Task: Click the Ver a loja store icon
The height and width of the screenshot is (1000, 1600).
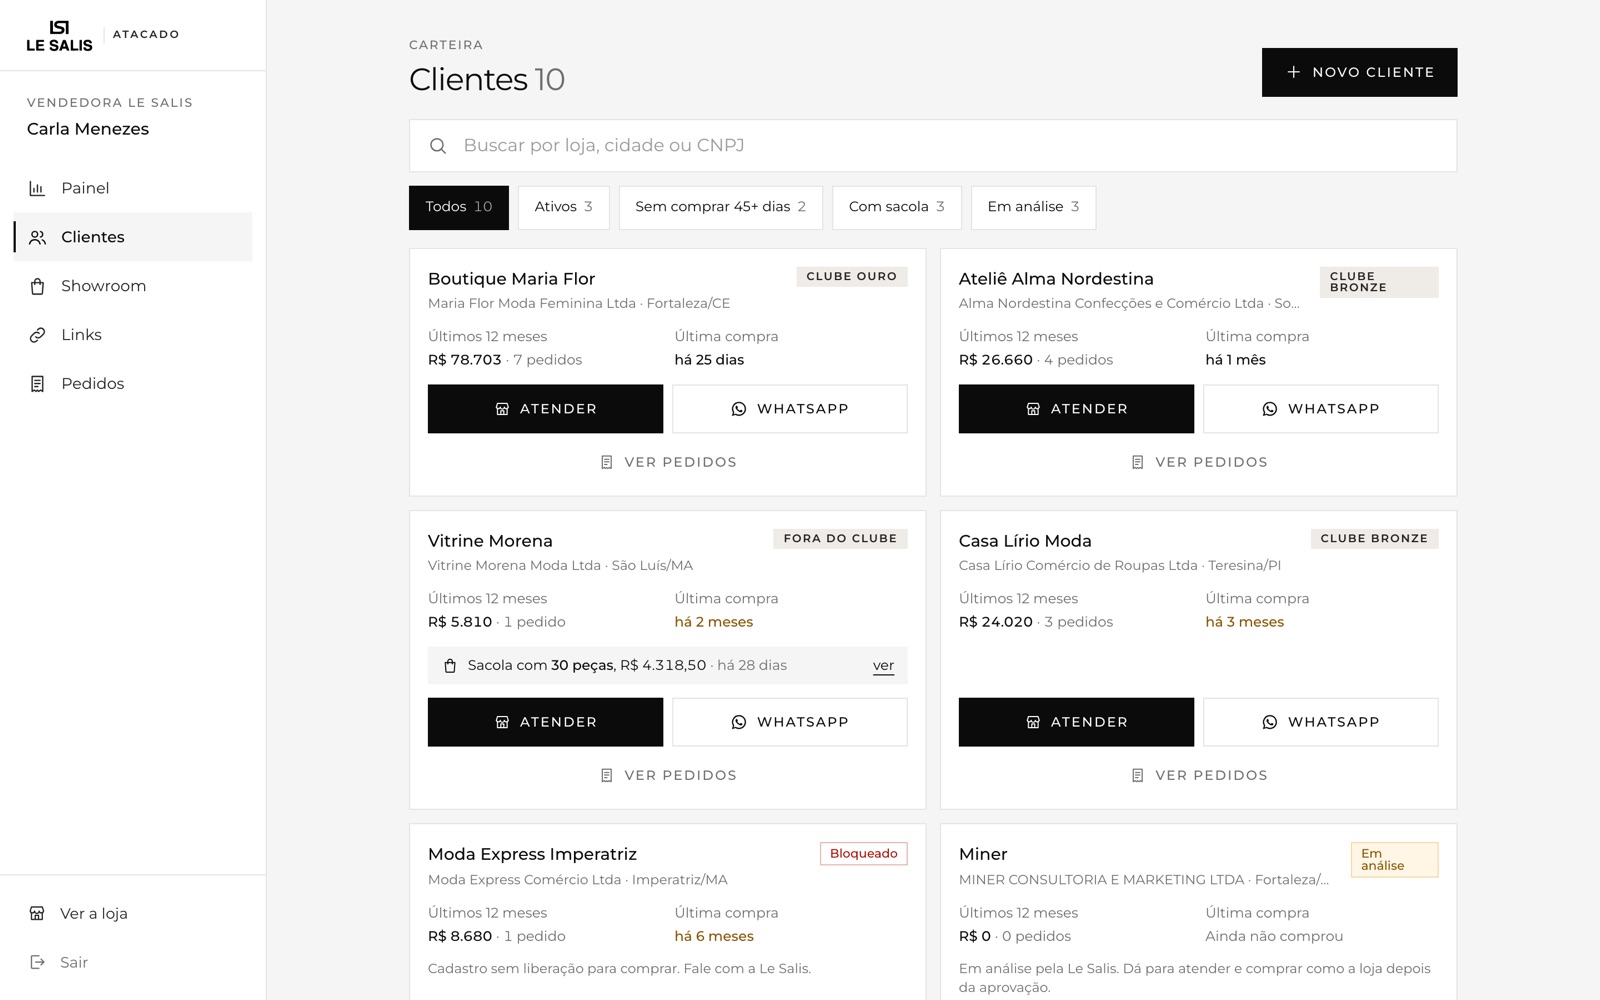Action: pyautogui.click(x=37, y=913)
